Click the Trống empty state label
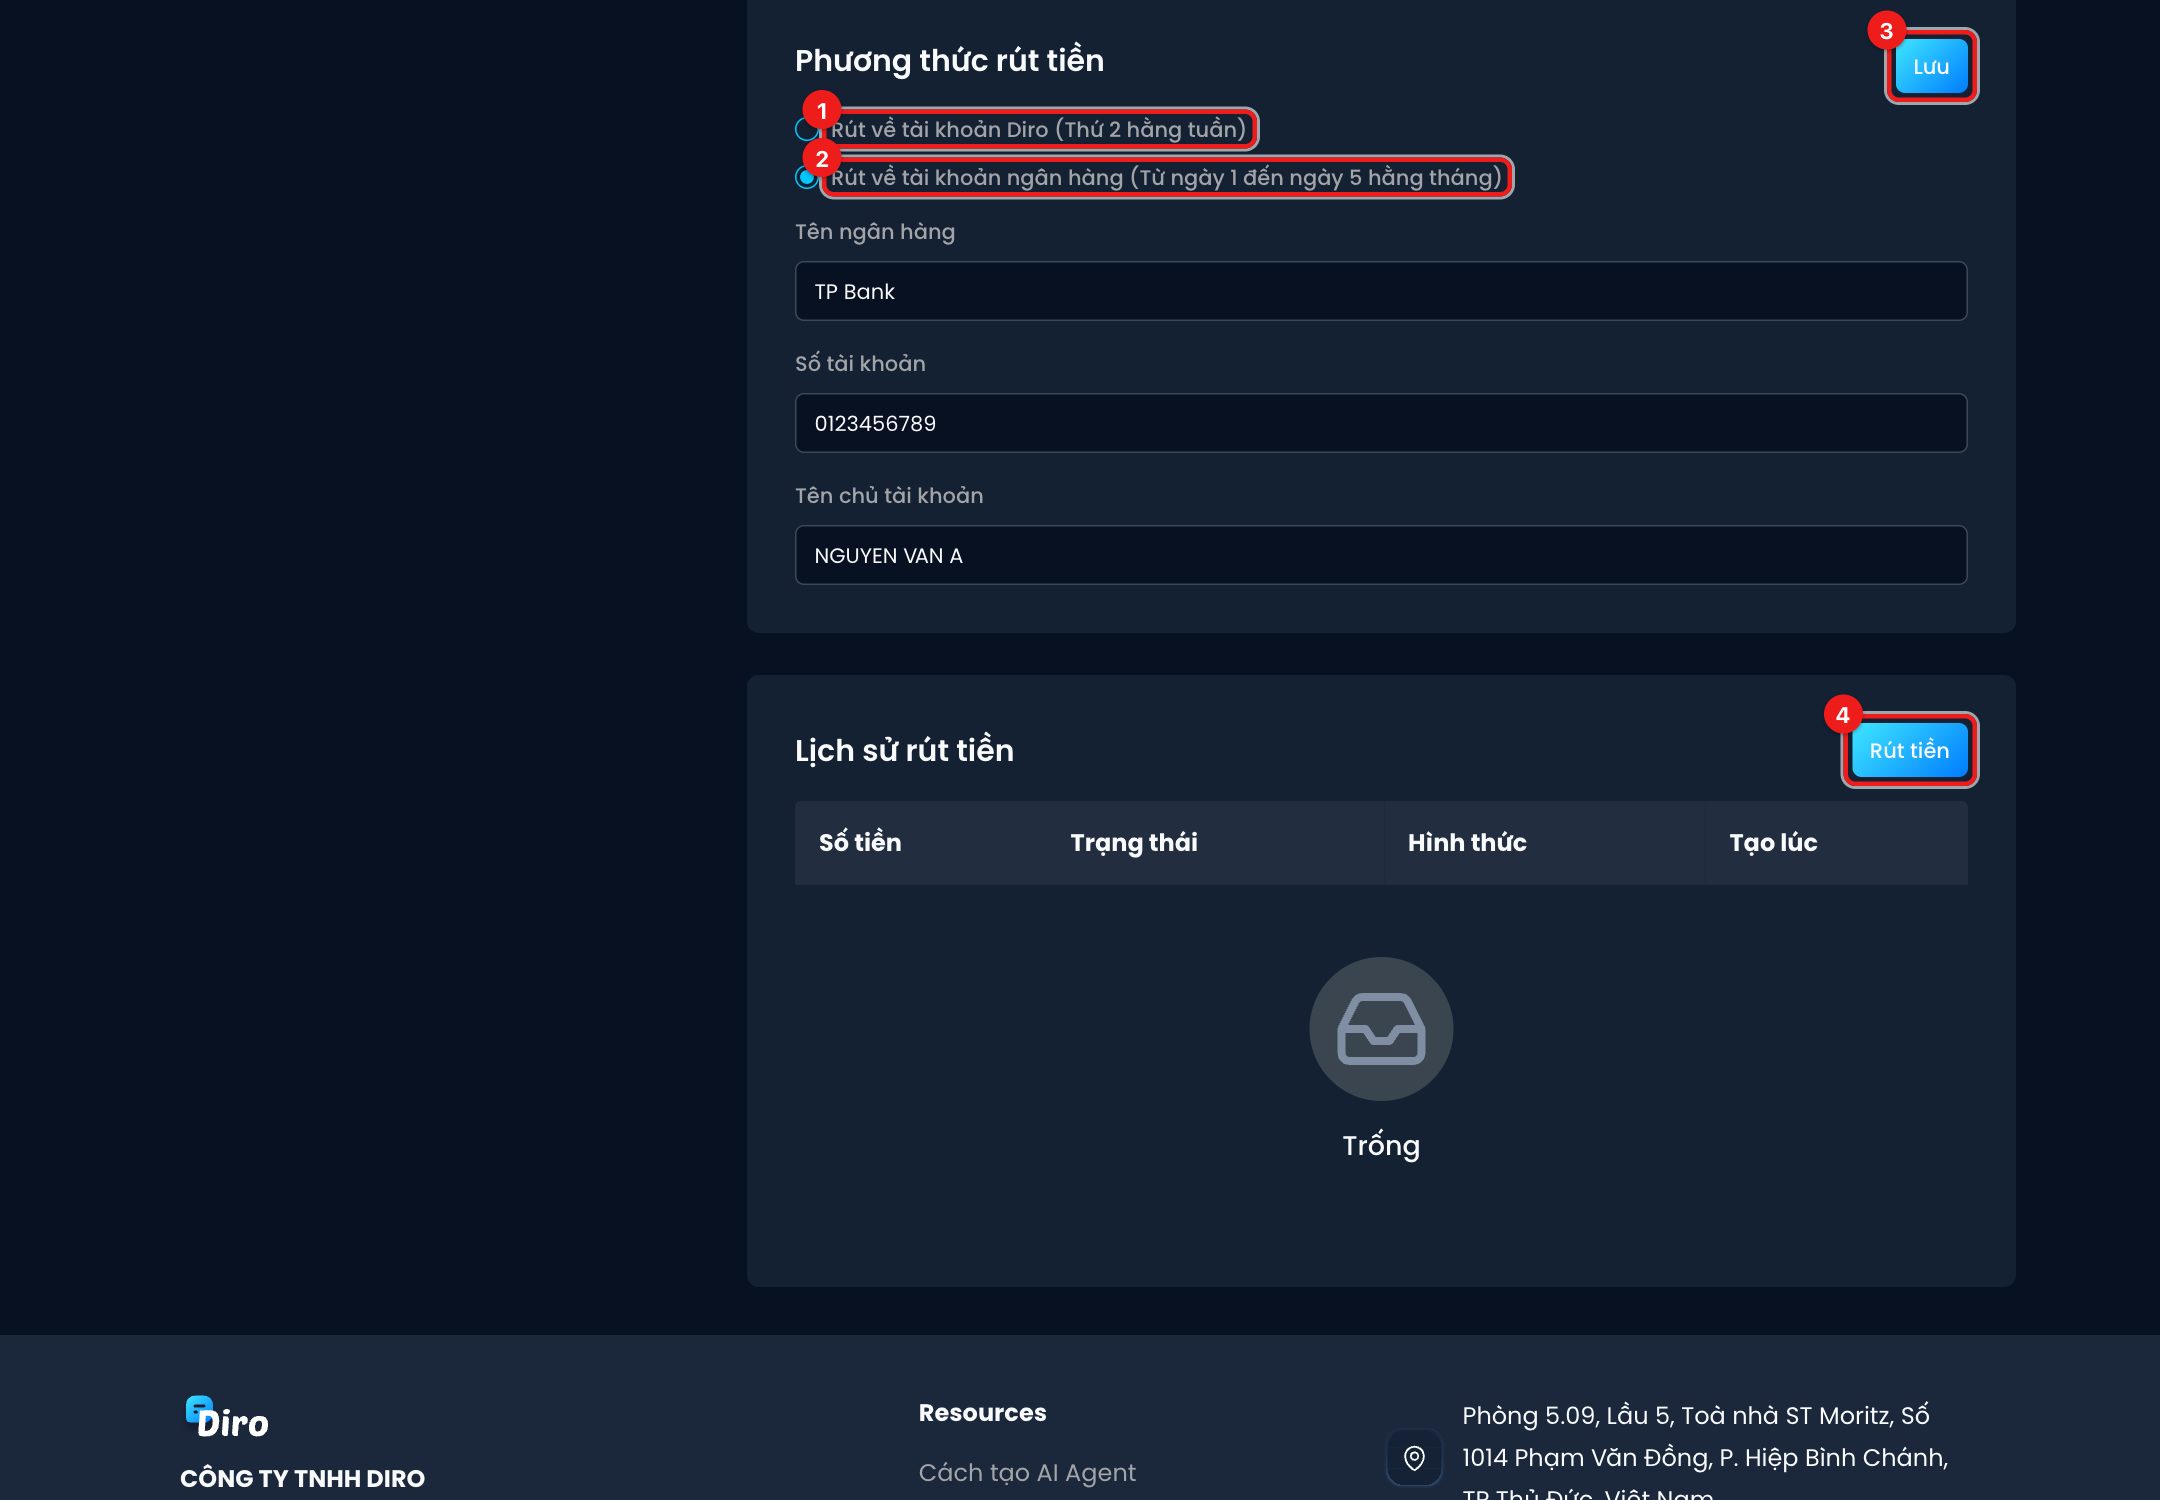The height and width of the screenshot is (1500, 2160). pyautogui.click(x=1381, y=1145)
